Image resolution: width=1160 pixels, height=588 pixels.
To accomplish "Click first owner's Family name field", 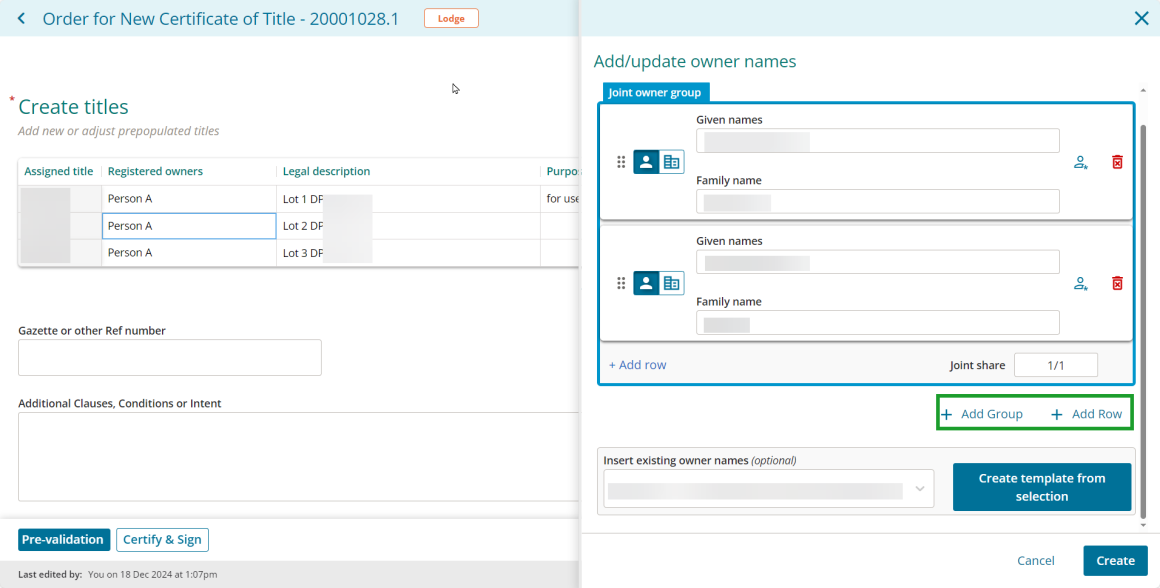I will click(877, 202).
